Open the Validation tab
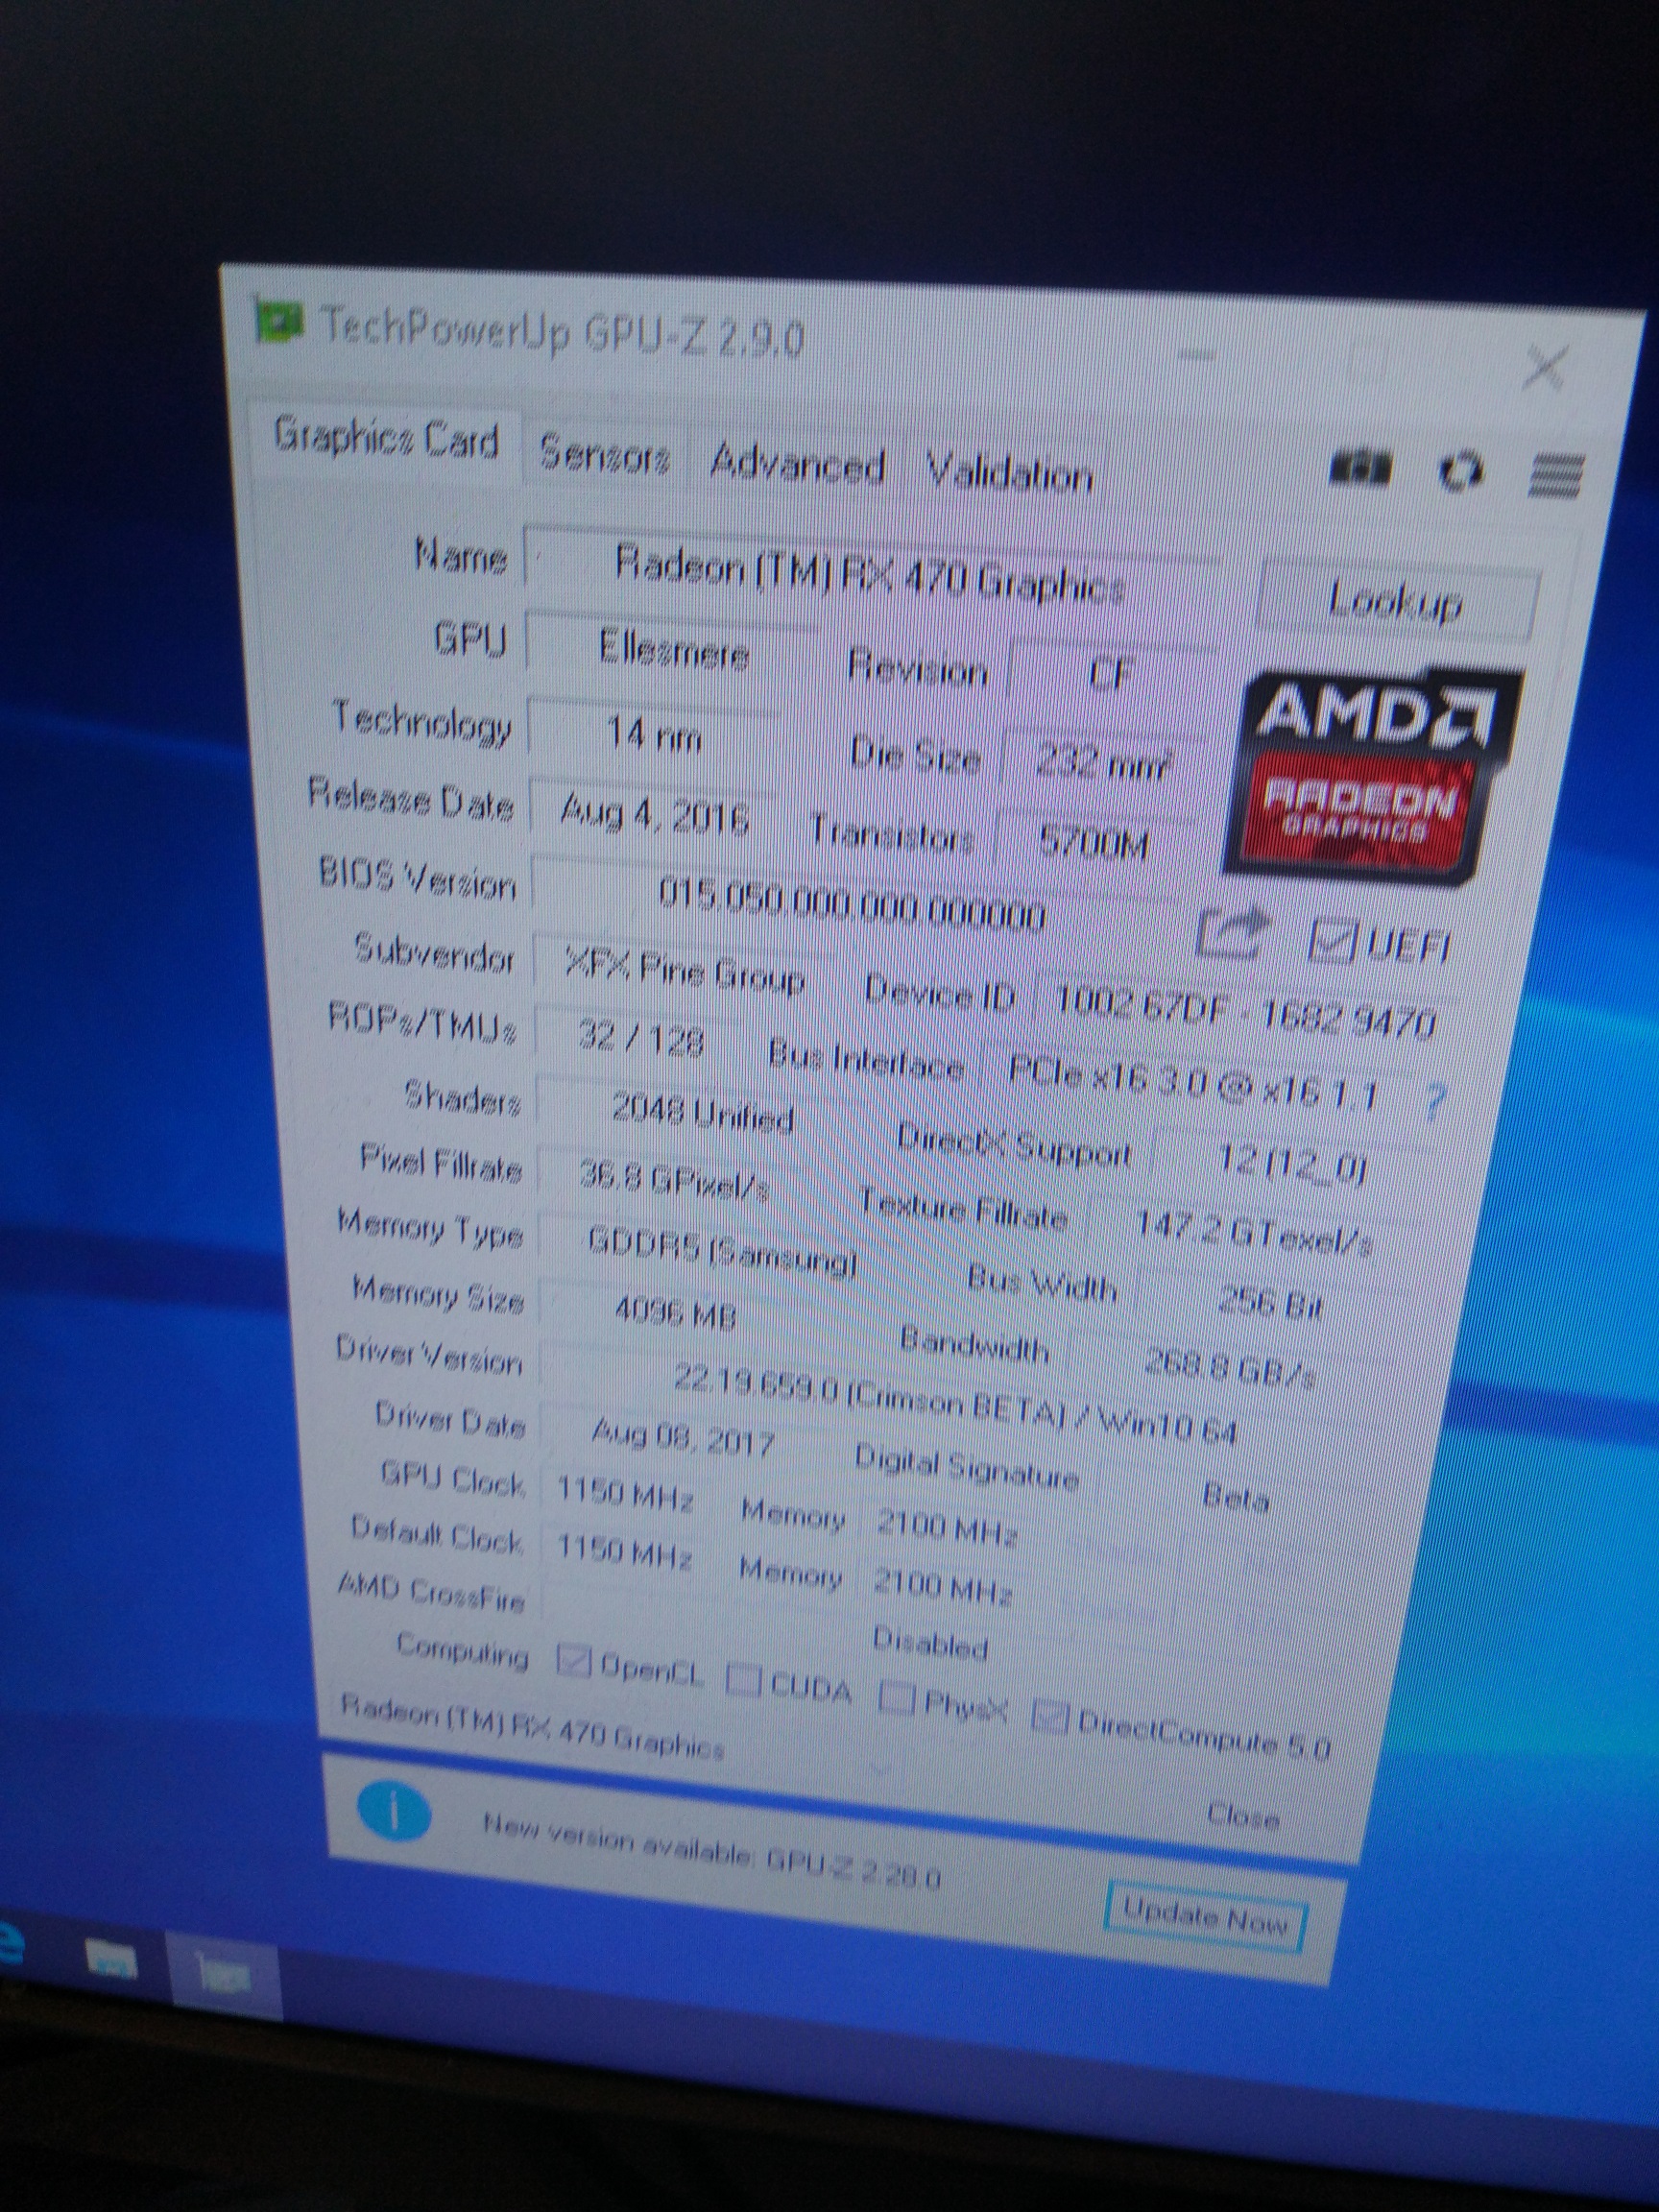This screenshot has height=2212, width=1659. coord(1008,474)
